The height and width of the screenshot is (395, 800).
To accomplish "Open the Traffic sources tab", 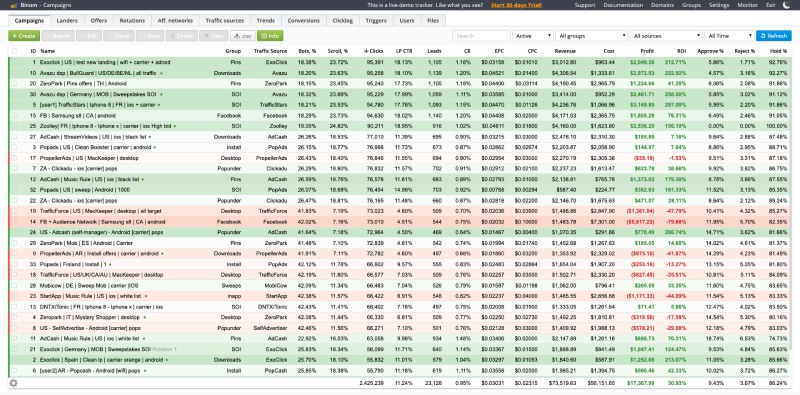I will (x=224, y=20).
